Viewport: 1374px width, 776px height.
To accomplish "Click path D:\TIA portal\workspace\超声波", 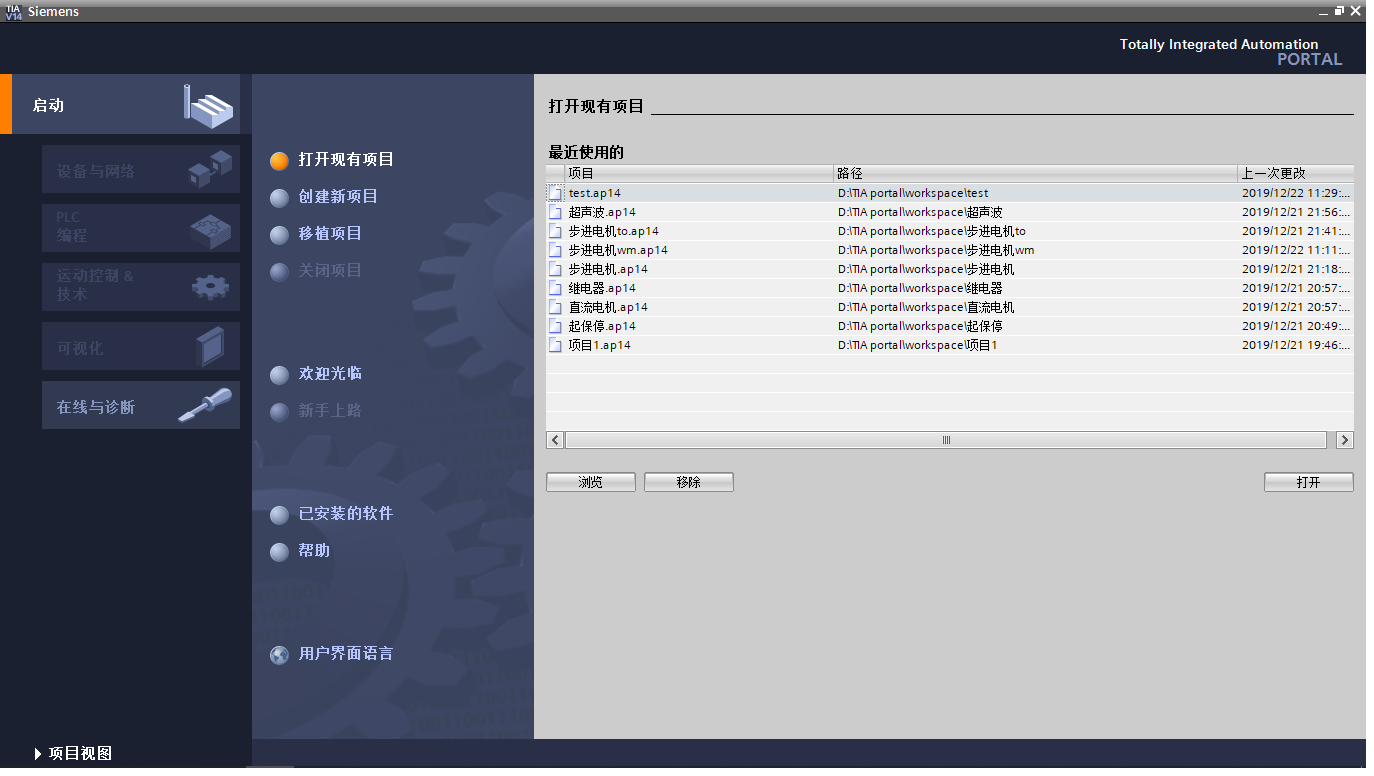I will tap(920, 212).
